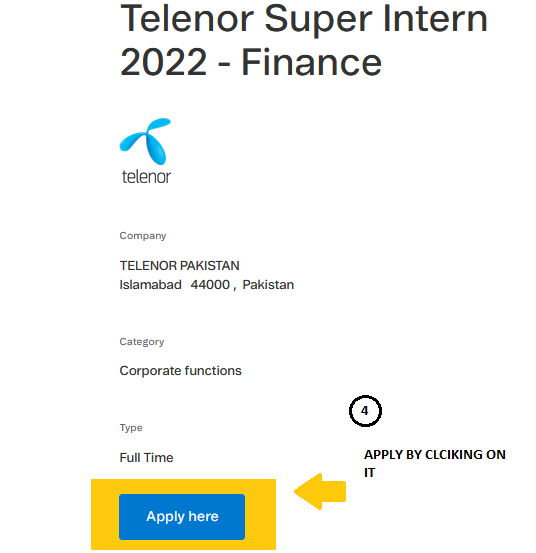Image resolution: width=536 pixels, height=553 pixels.
Task: Click the 2022 year in heading
Action: point(163,62)
